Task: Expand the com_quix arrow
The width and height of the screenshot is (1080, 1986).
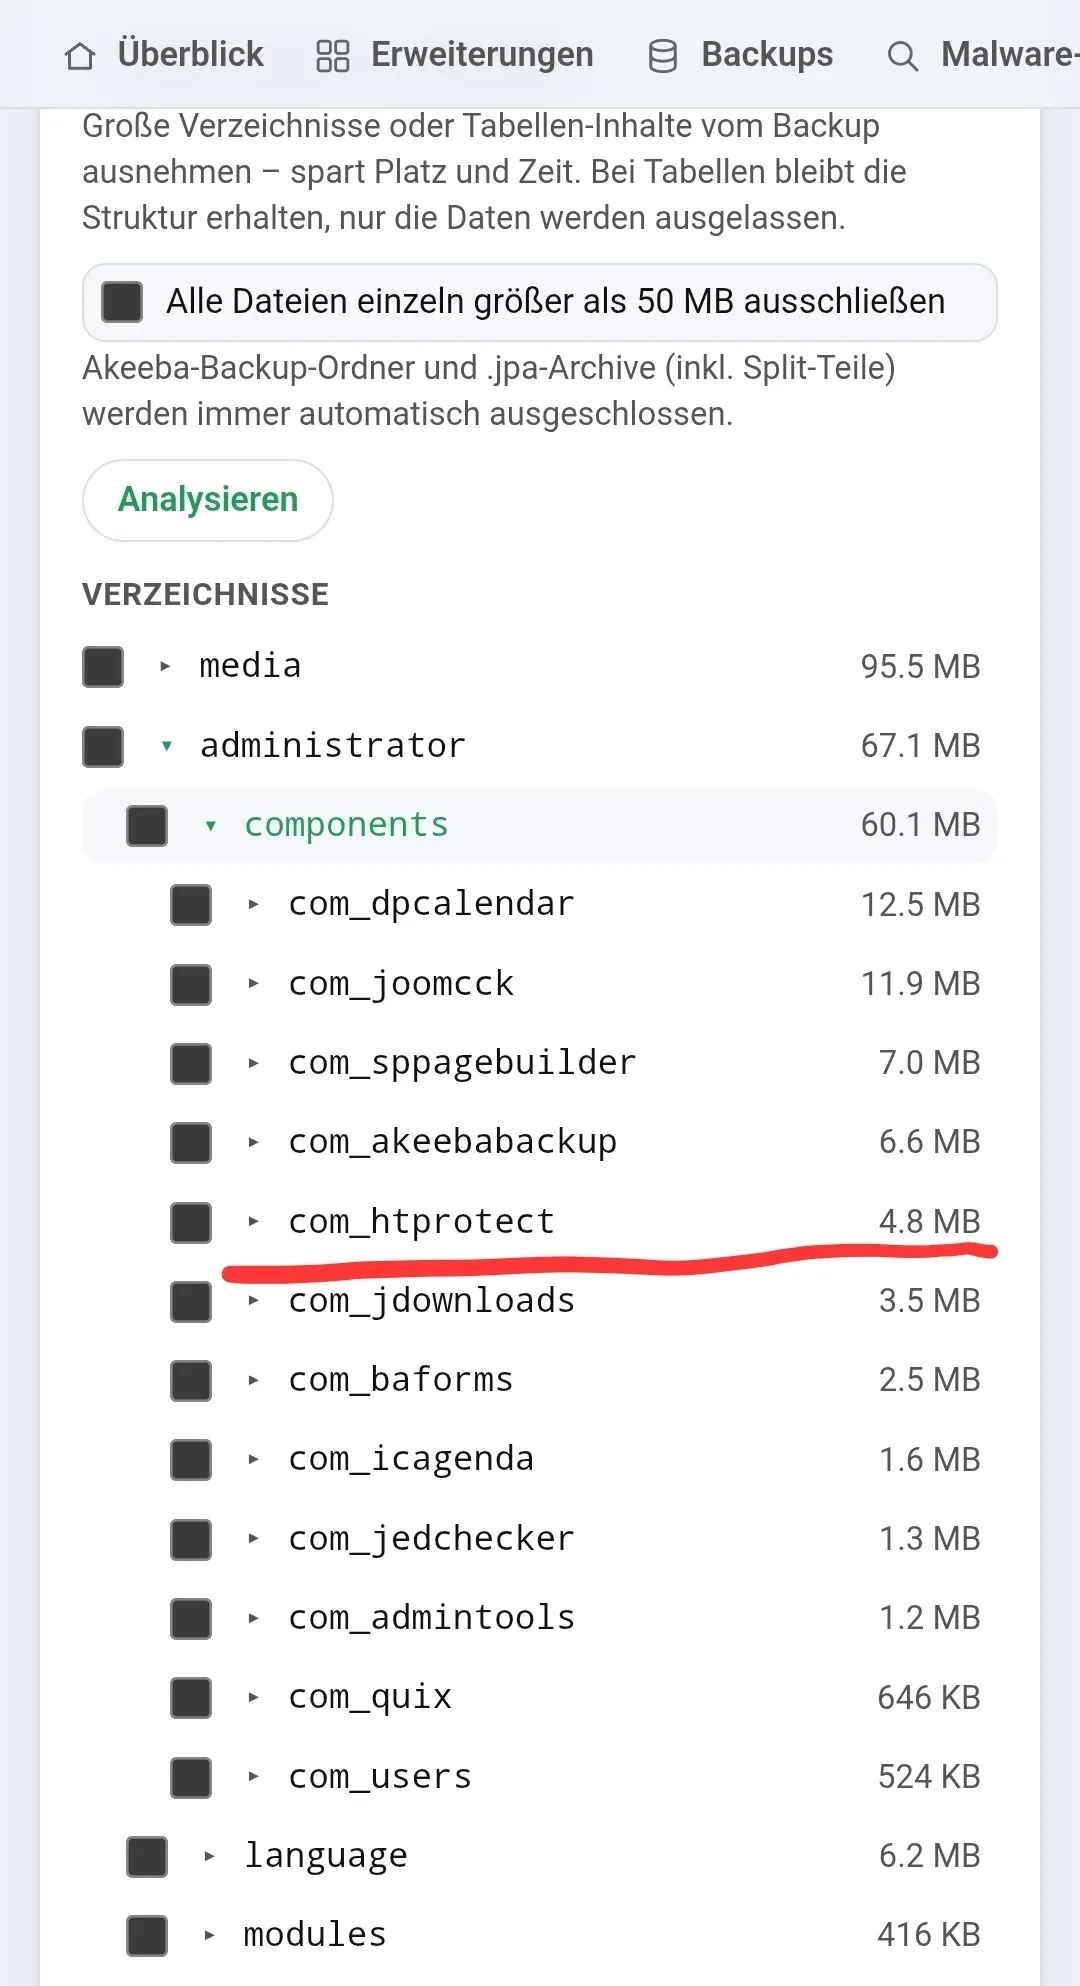Action: tap(253, 1697)
